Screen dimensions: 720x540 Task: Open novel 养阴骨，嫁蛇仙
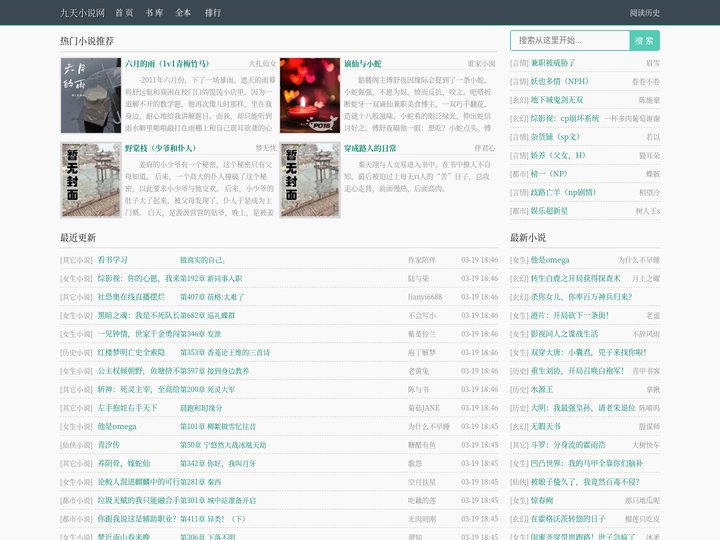coord(124,463)
